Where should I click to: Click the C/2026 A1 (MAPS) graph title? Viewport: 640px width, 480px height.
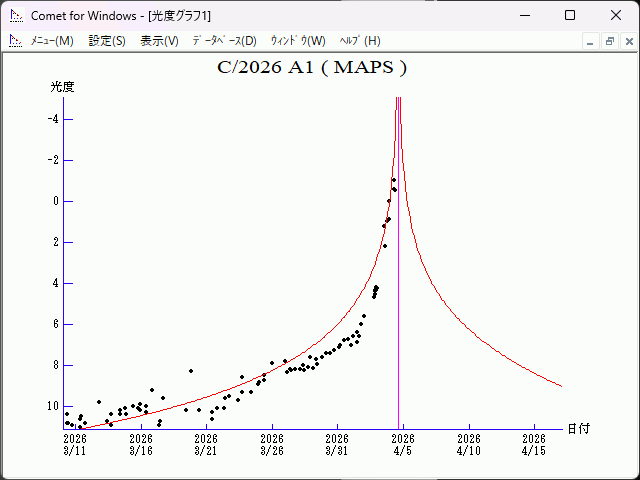point(312,68)
